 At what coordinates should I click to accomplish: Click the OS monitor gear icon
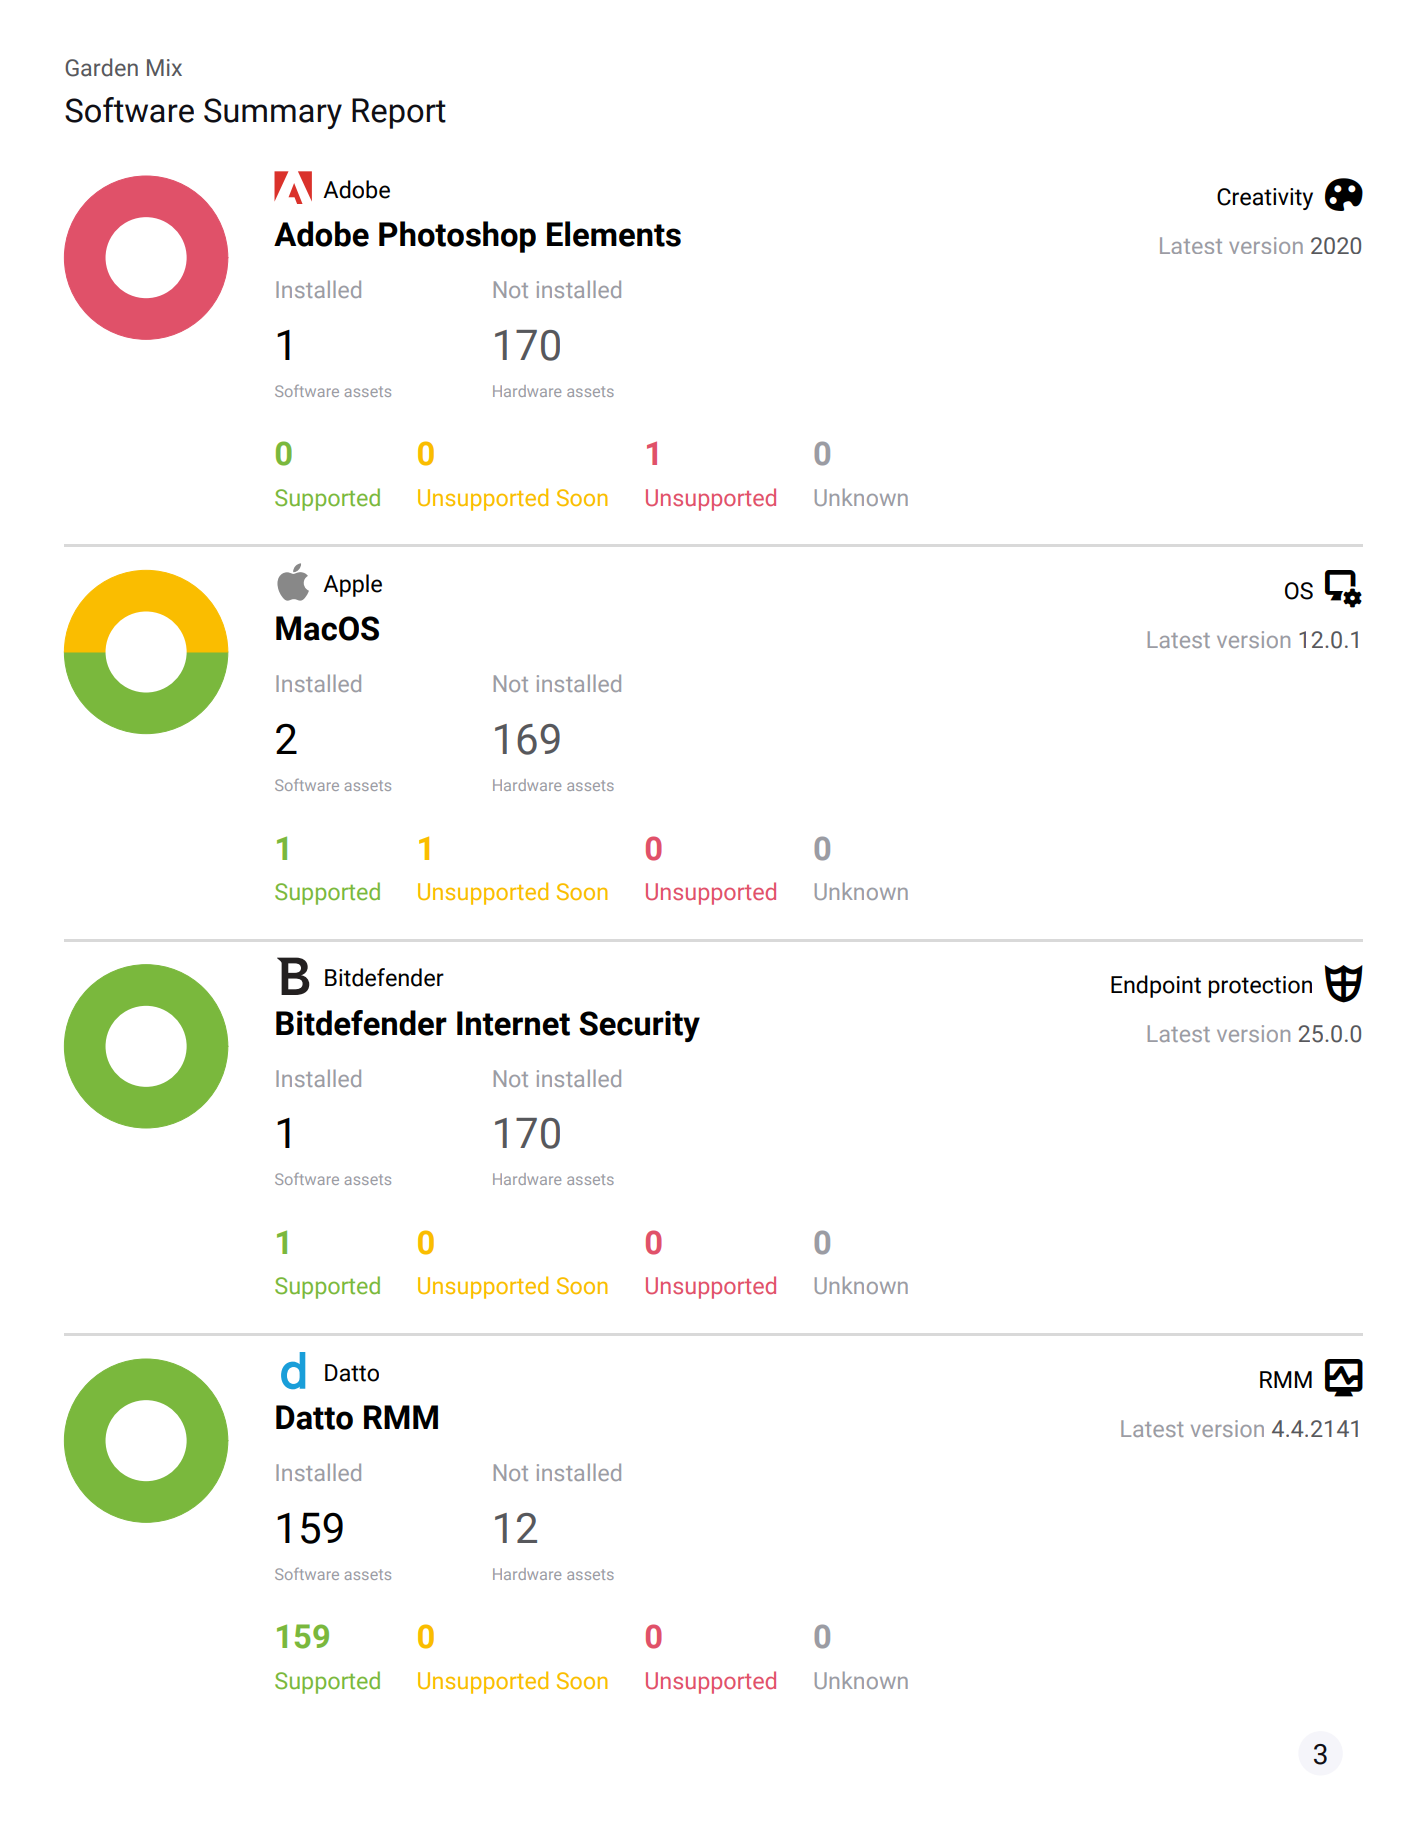1343,589
